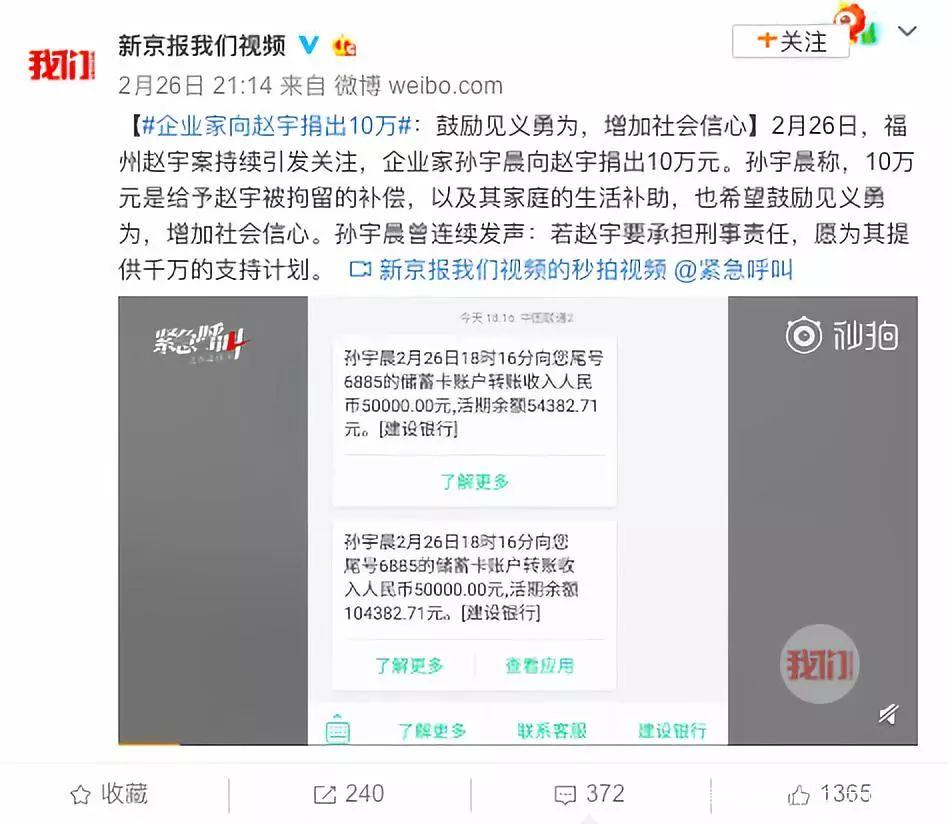Viewport: 948px width, 824px height.
Task: Unmute the video with the speaker icon
Action: [x=888, y=715]
